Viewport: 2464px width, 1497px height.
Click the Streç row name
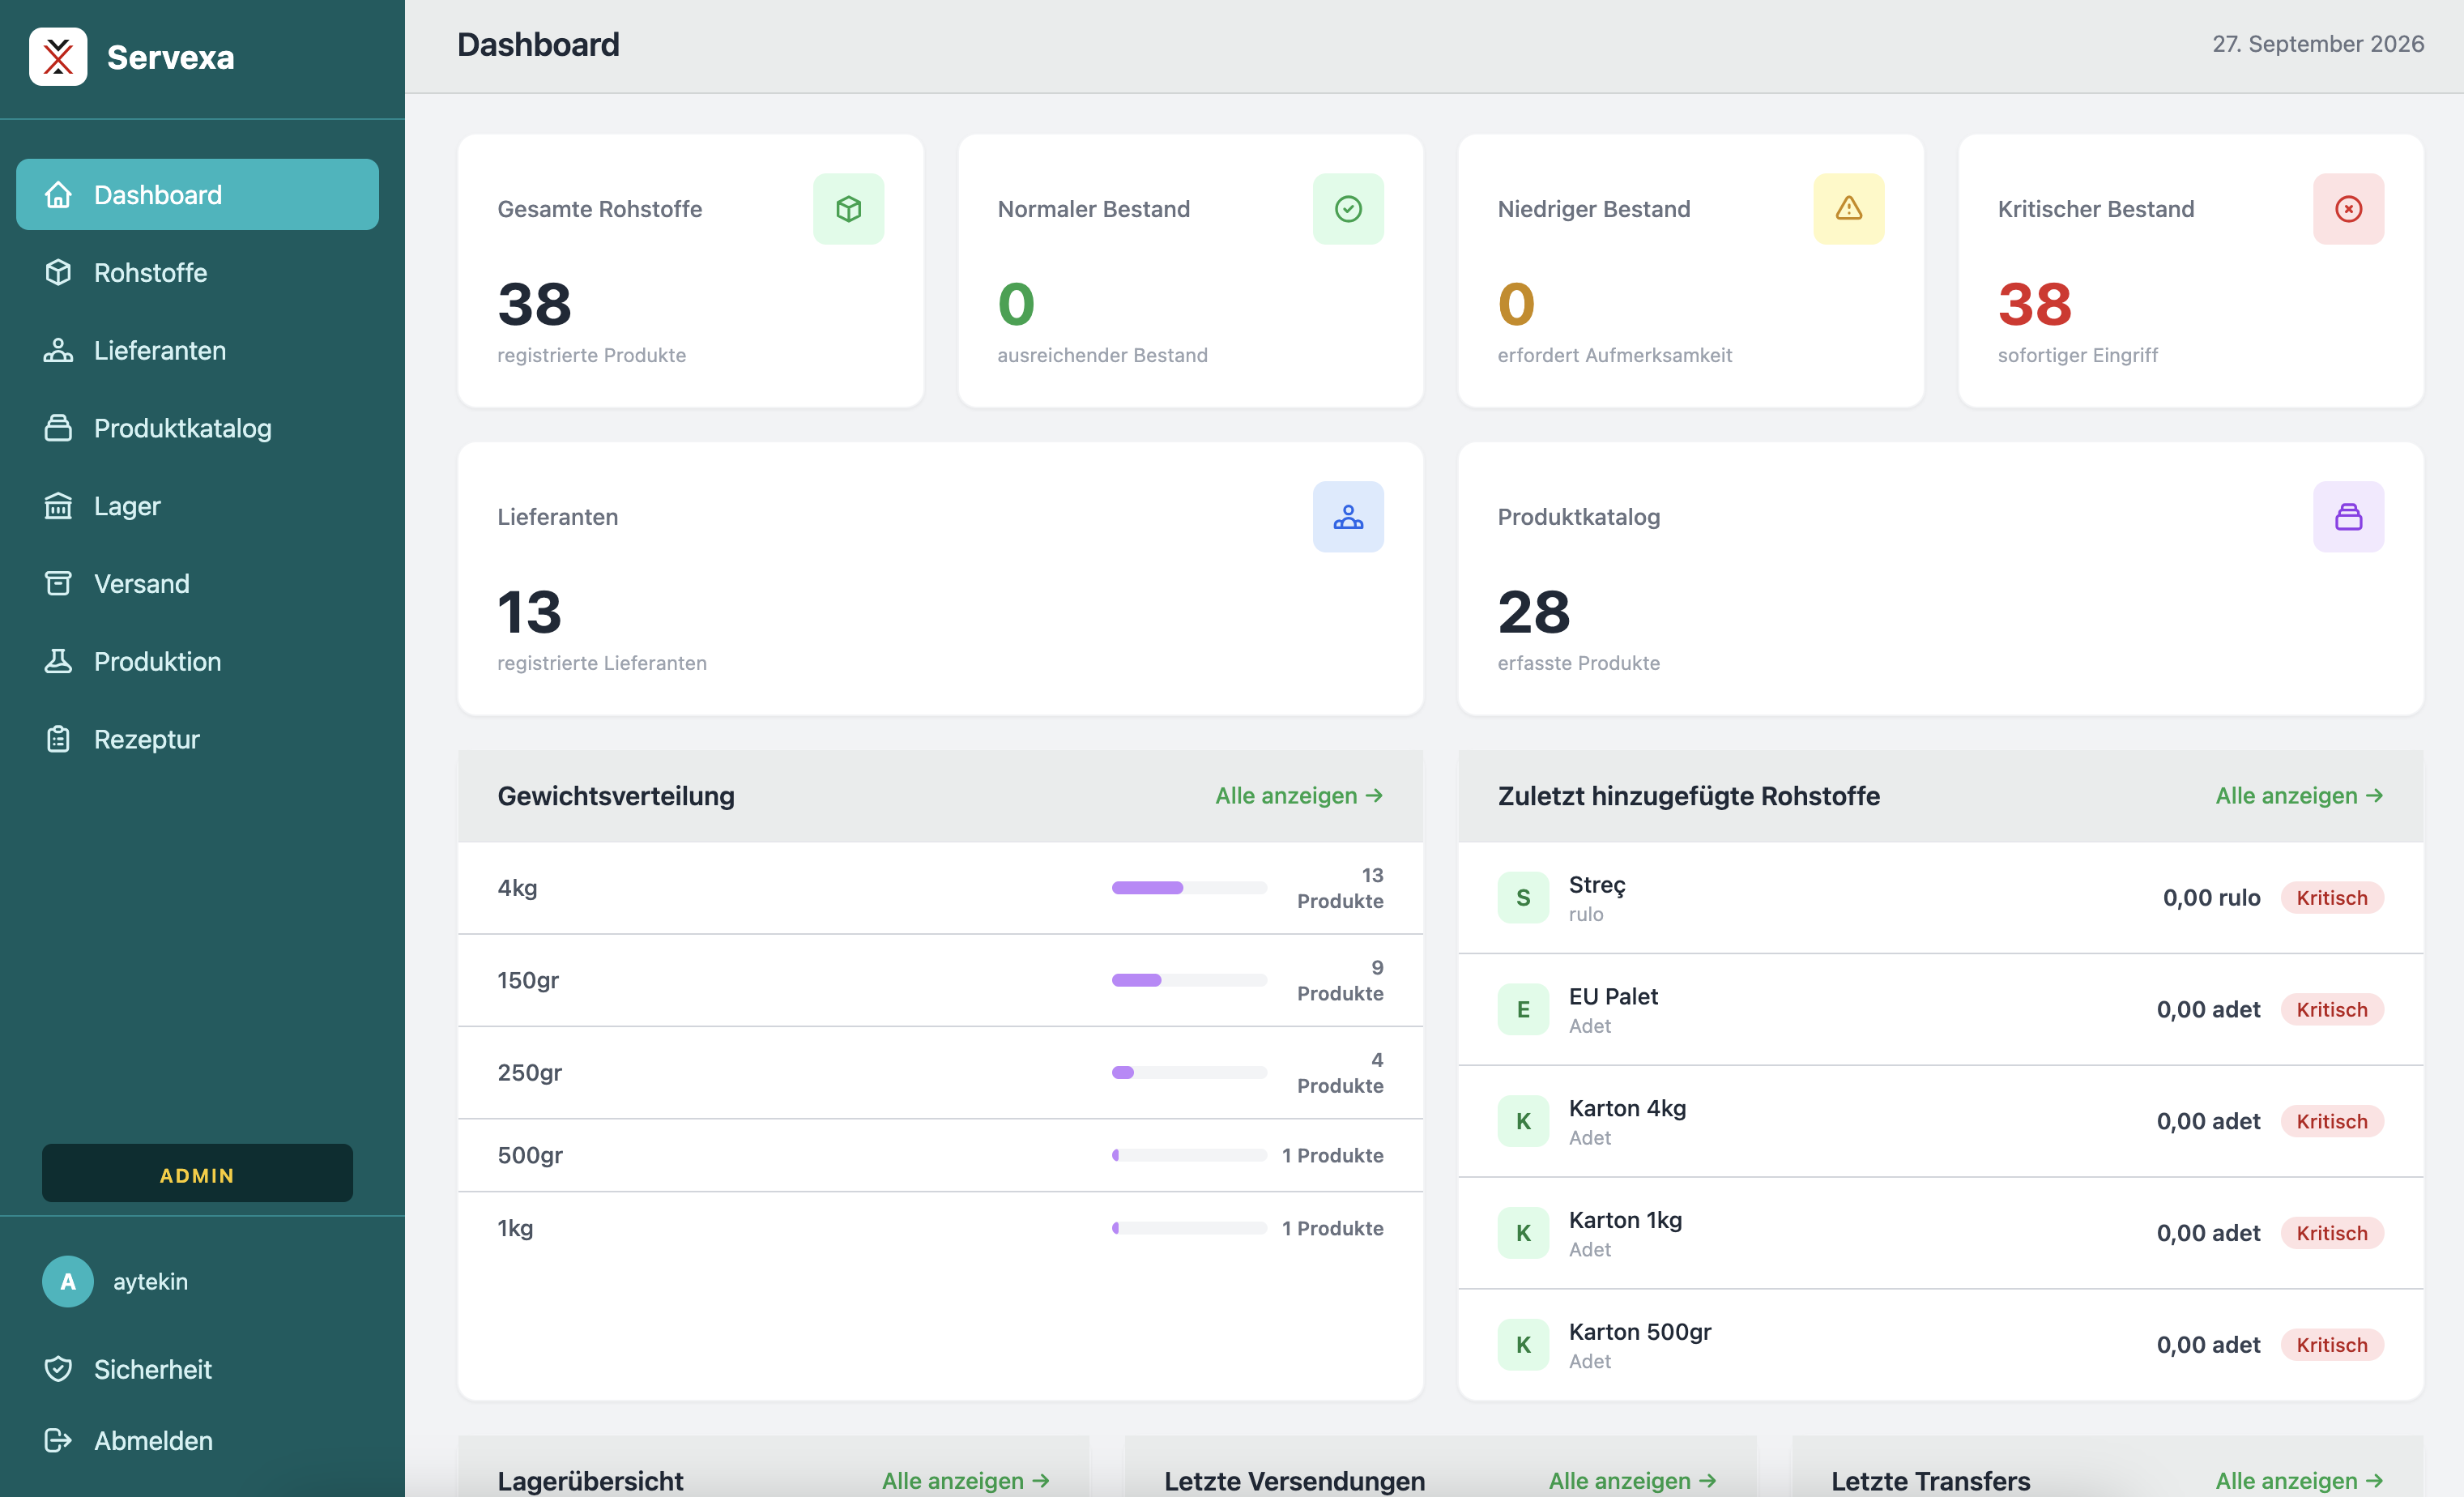coord(1597,884)
